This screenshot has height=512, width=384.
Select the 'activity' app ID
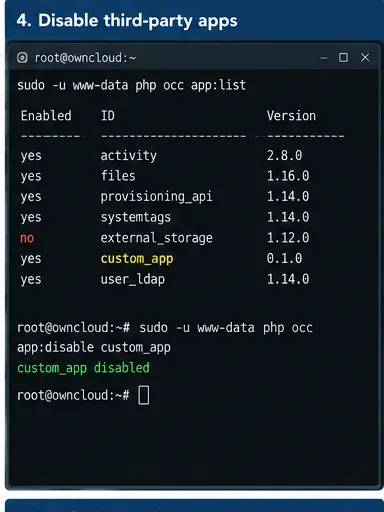(129, 156)
